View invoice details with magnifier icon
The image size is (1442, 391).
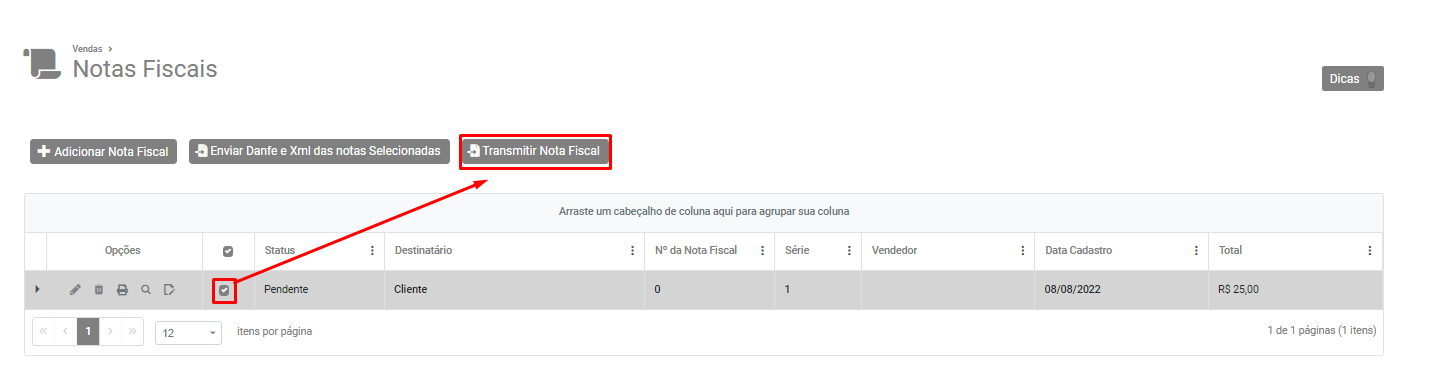tap(146, 290)
